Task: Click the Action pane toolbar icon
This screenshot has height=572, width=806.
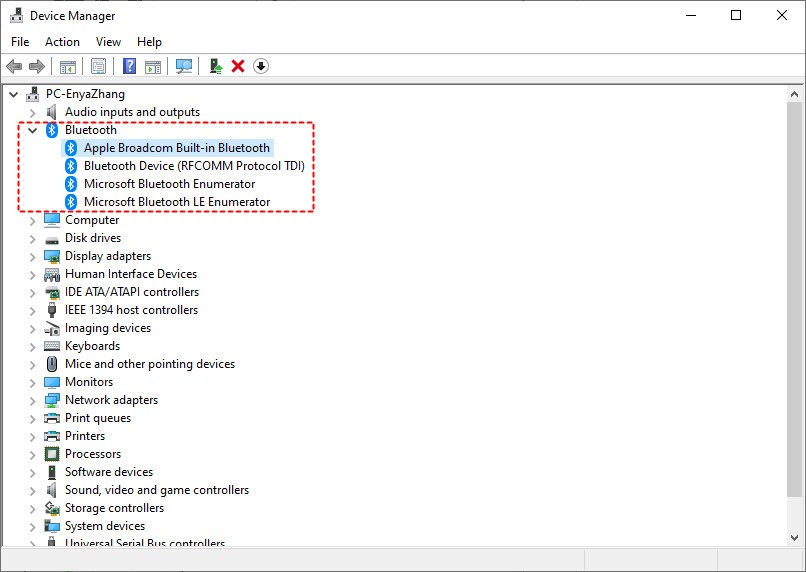Action: click(153, 66)
